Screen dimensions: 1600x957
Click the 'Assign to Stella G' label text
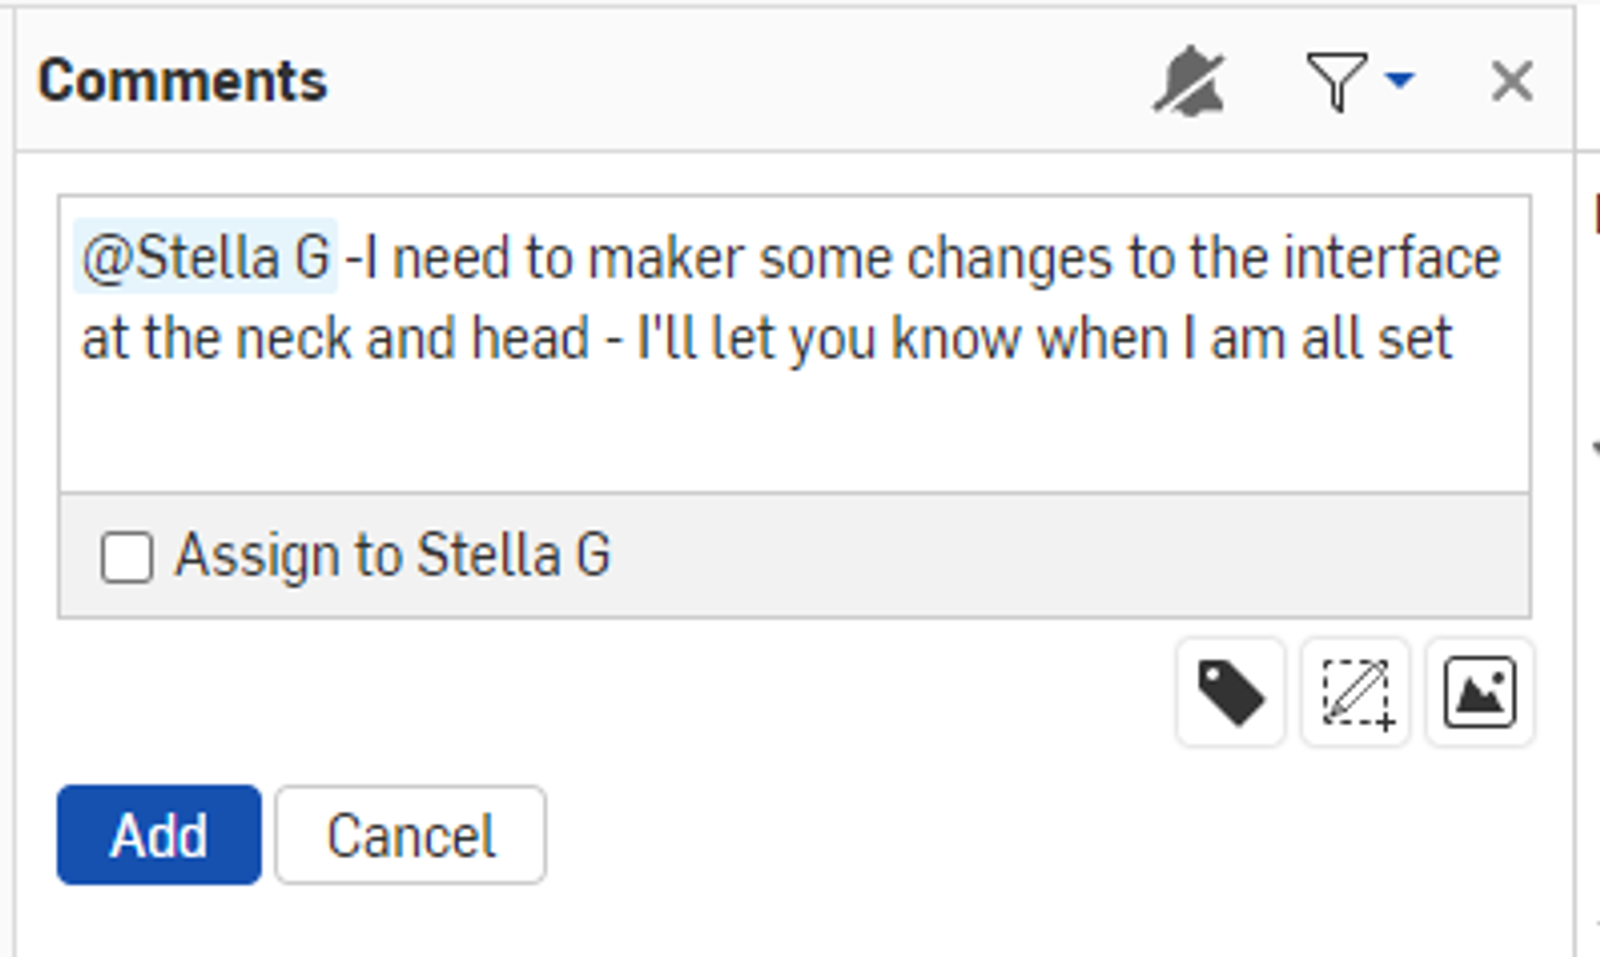point(392,555)
